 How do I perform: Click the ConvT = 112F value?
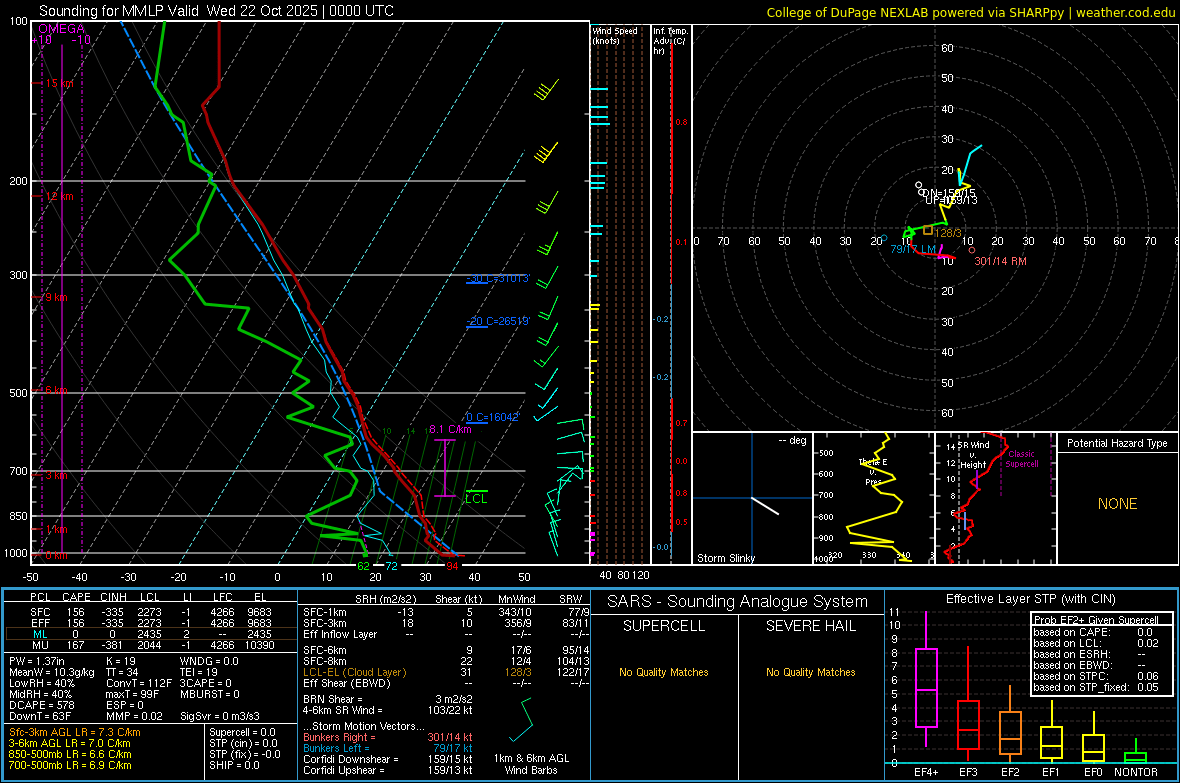[x=138, y=683]
